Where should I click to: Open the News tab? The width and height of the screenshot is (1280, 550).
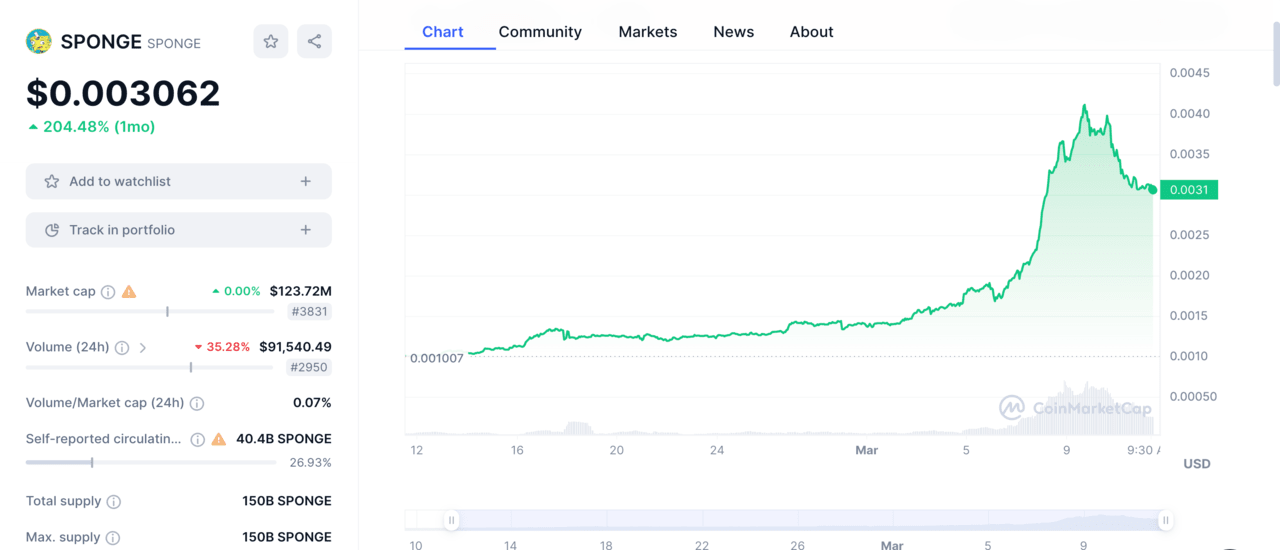(x=733, y=32)
